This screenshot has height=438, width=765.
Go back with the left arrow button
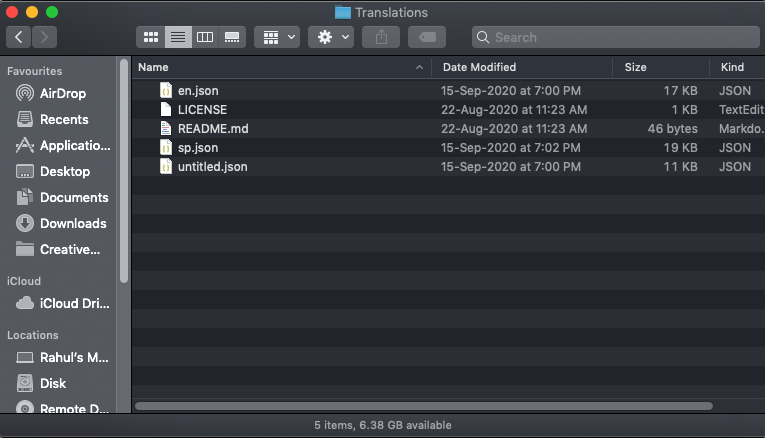click(19, 37)
